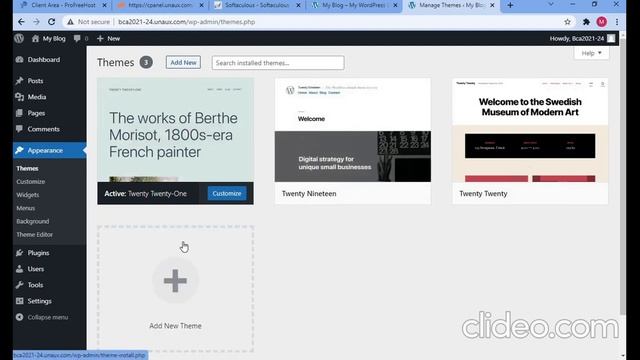640x360 pixels.
Task: Visit My Blog site from the admin bar
Action: click(49, 38)
